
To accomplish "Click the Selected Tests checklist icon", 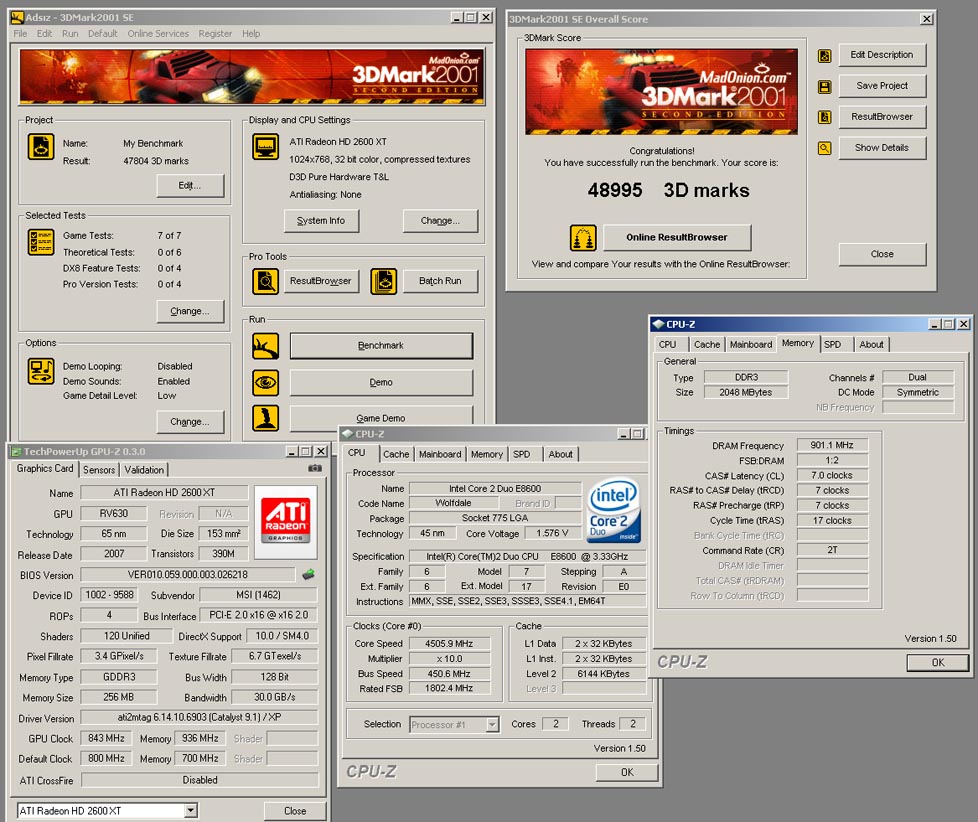I will 41,242.
